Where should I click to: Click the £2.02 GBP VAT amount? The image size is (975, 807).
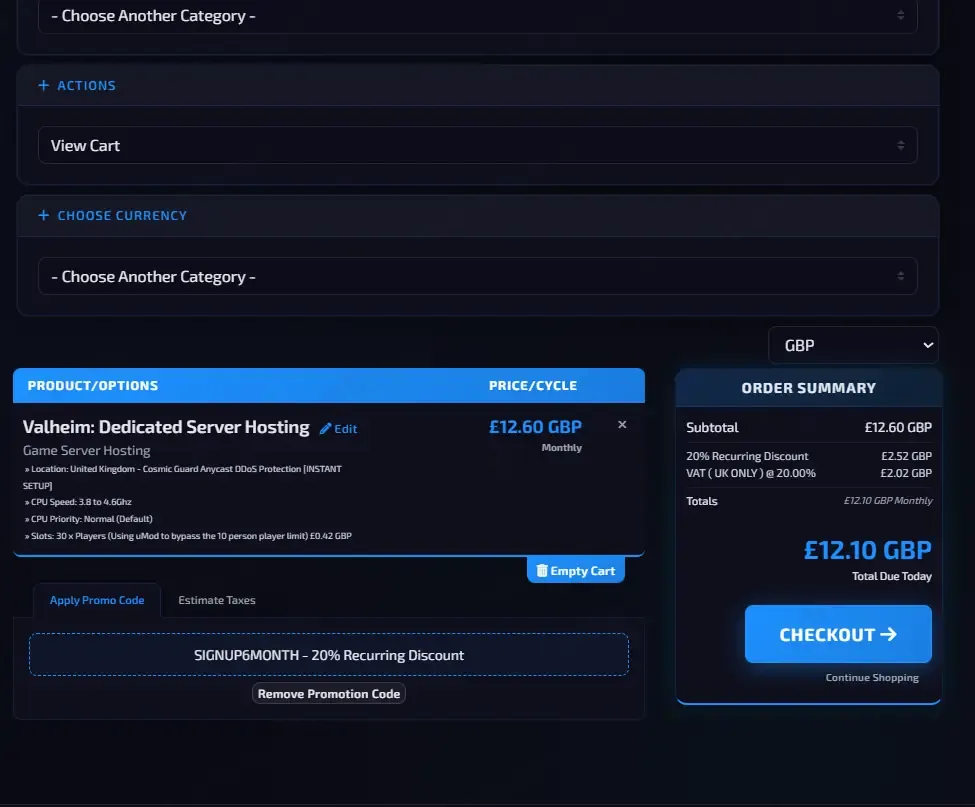tap(906, 473)
